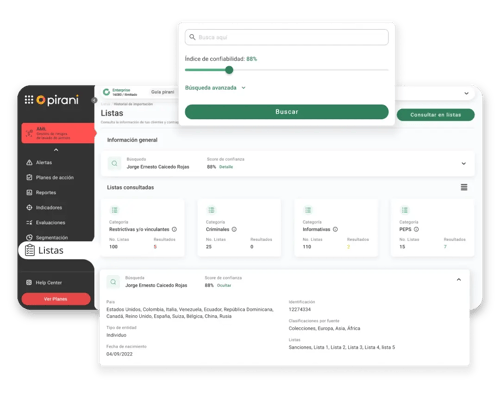
Task: Click the Enterprise plan progress ring icon
Action: (106, 92)
